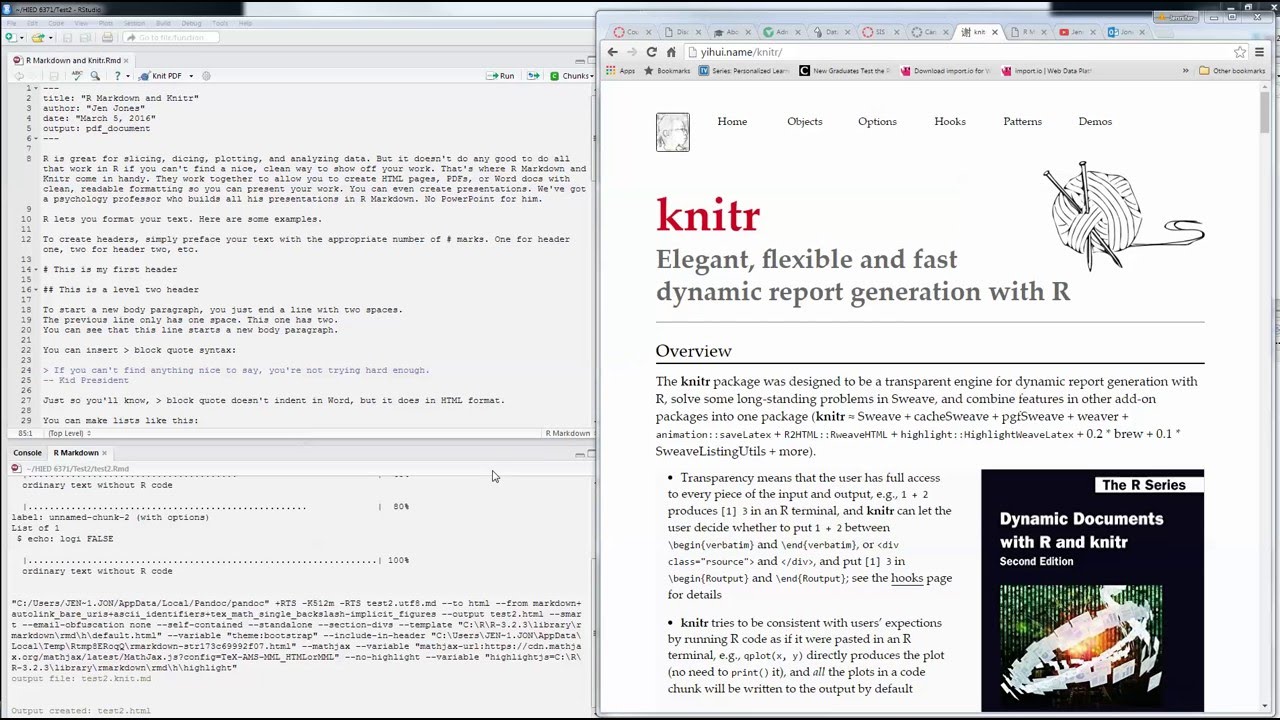This screenshot has width=1280, height=720.
Task: Follow the 'hooks' hyperlink in Transparency bullet
Action: click(906, 578)
